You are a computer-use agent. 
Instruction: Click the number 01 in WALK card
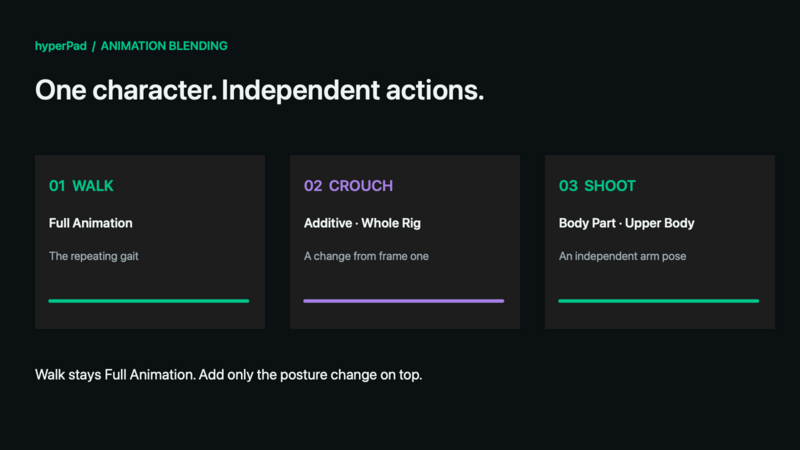point(57,186)
